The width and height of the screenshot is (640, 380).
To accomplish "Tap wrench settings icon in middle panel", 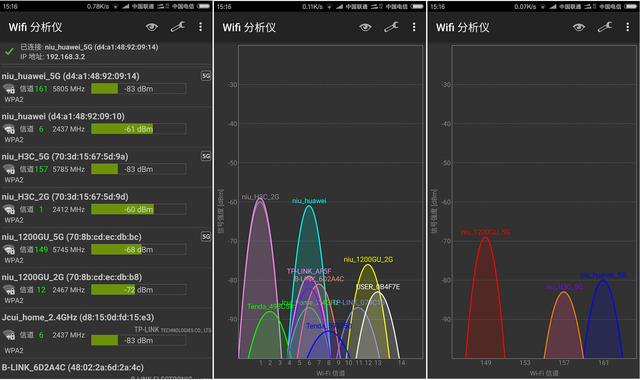I will point(391,27).
